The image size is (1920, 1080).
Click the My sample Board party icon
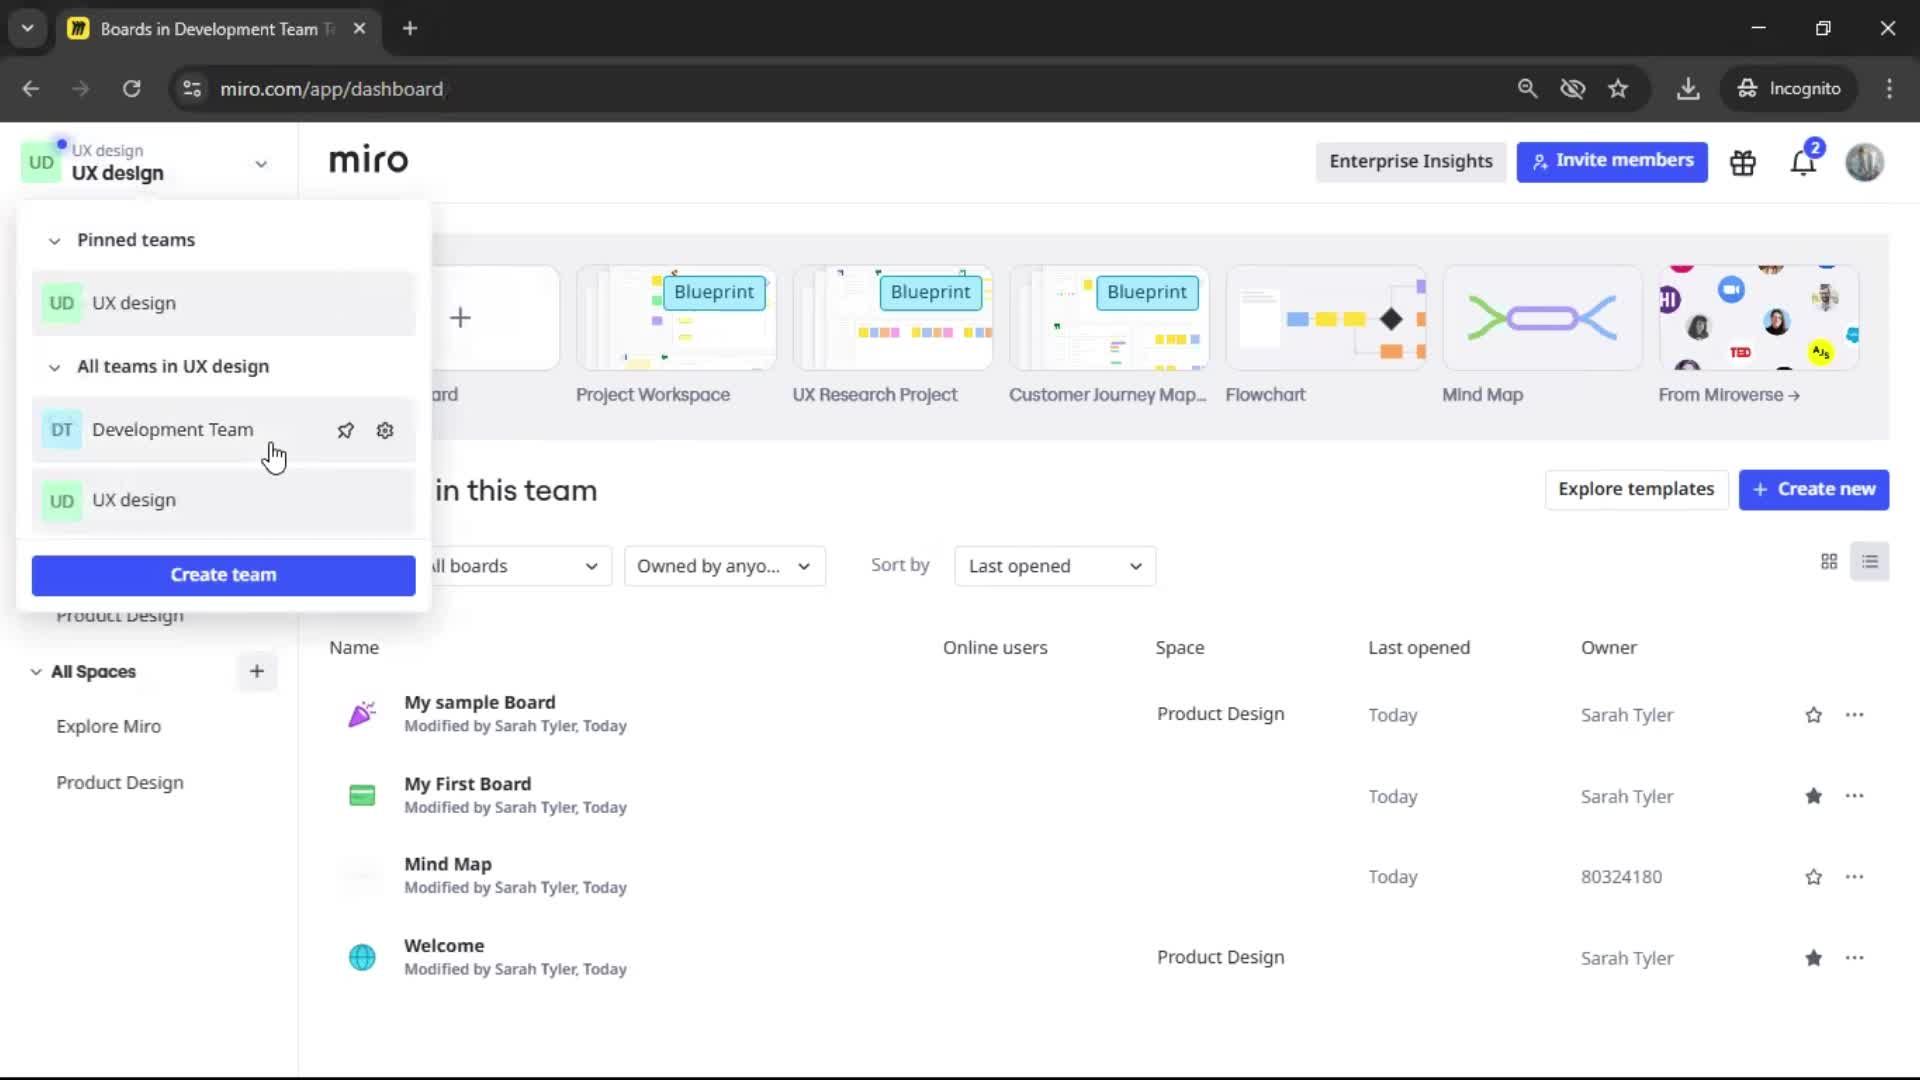tap(362, 714)
